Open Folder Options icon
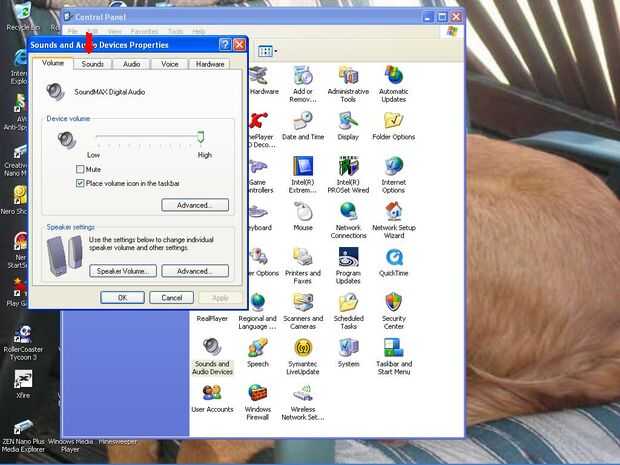Screen dimensions: 620x465 (393, 126)
